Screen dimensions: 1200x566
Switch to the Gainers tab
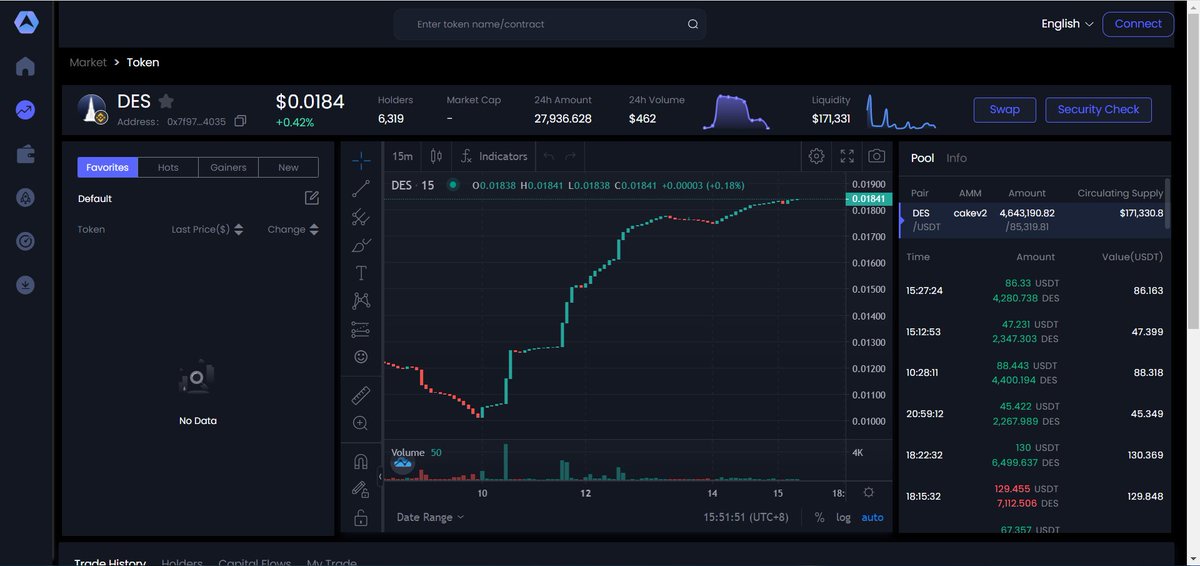[228, 168]
